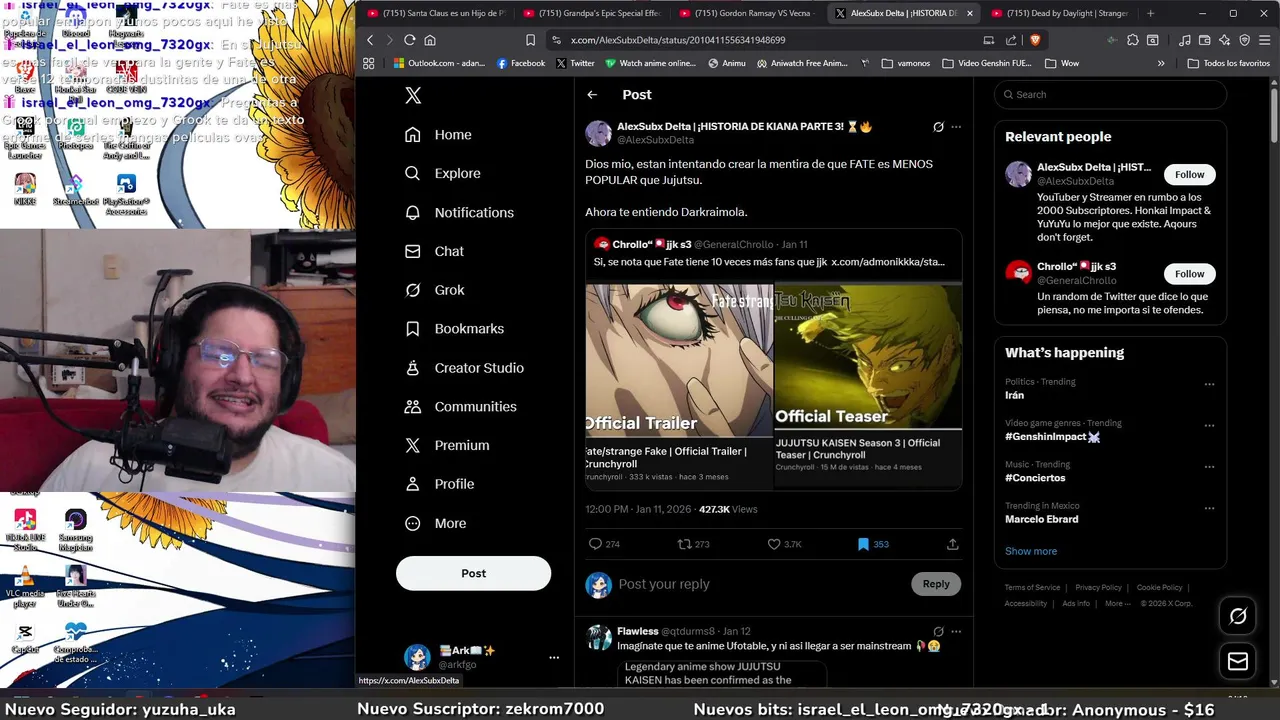The image size is (1280, 720).
Task: Open Bookmarks in the sidebar
Action: click(454, 328)
